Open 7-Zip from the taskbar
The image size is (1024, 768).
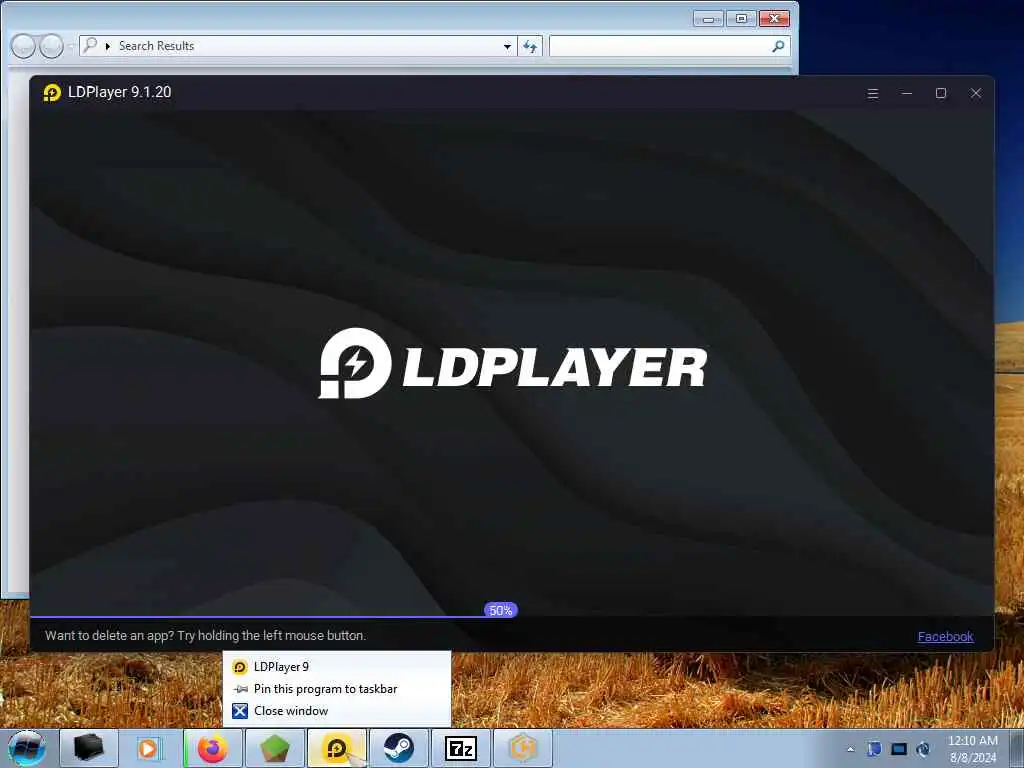coord(460,748)
